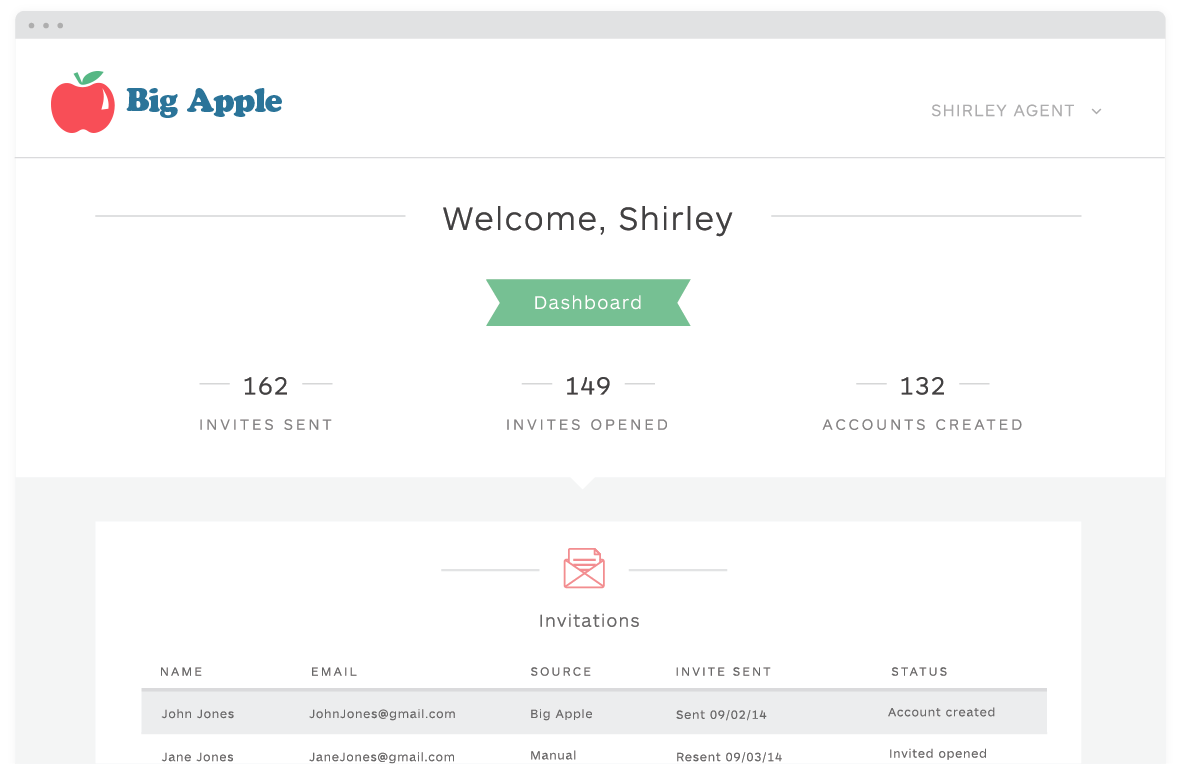Select the Accounts Created label
Image resolution: width=1186 pixels, height=765 pixels.
923,425
